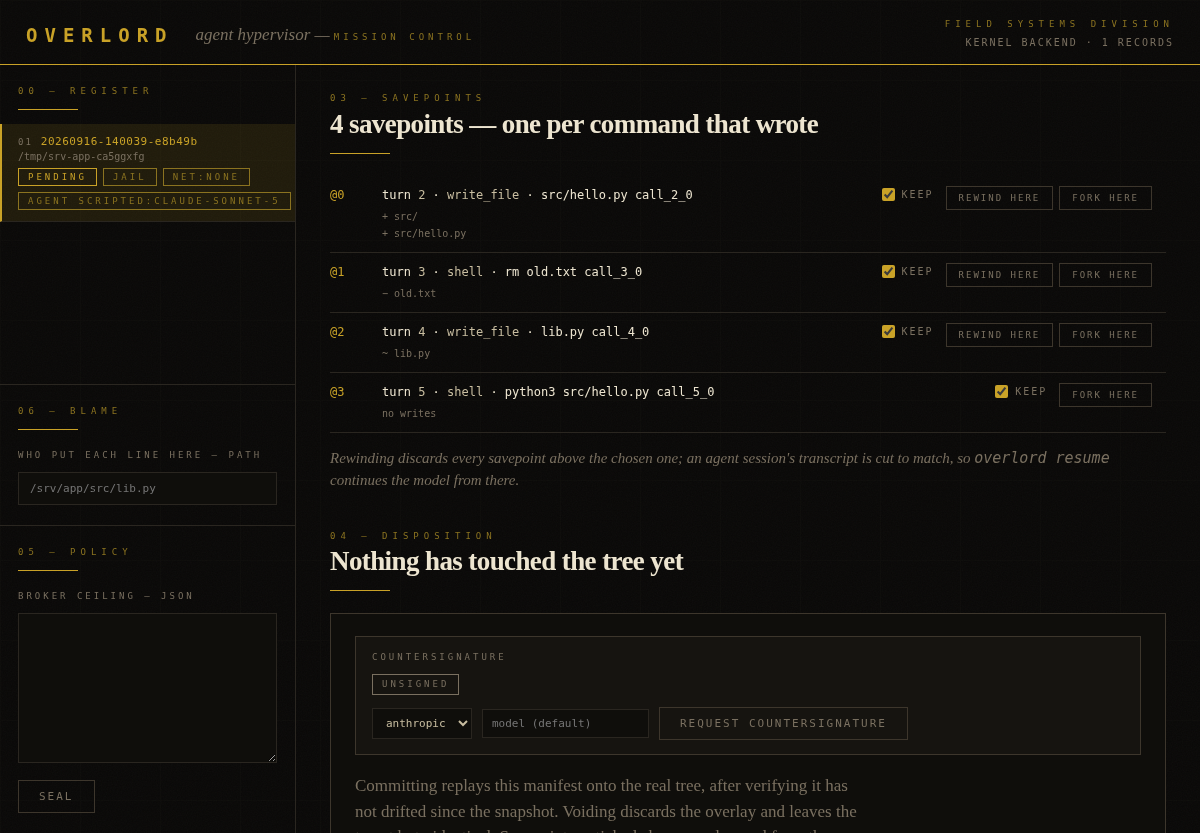The image size is (1200, 833).
Task: Click the '+ src/' directory entry under turn 2
Action: (x=400, y=216)
